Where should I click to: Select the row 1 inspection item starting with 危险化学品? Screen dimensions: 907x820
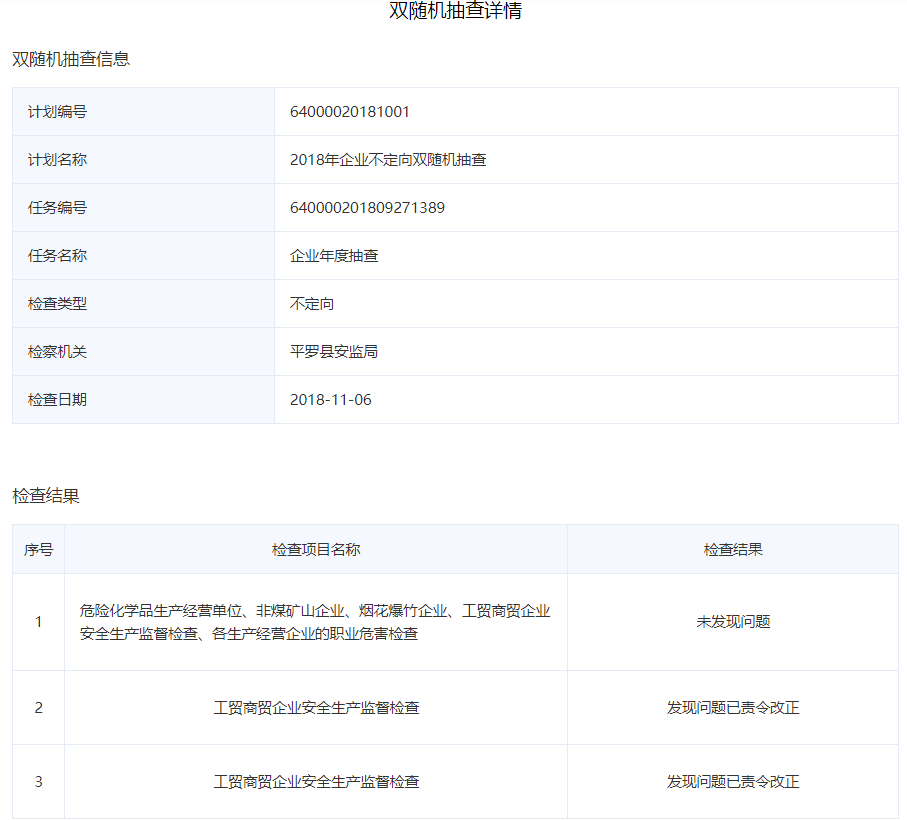316,622
